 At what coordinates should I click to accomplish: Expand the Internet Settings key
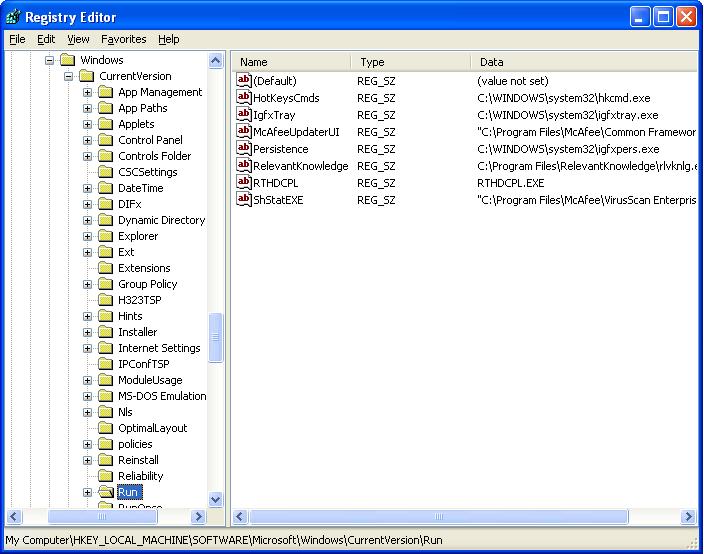click(88, 348)
